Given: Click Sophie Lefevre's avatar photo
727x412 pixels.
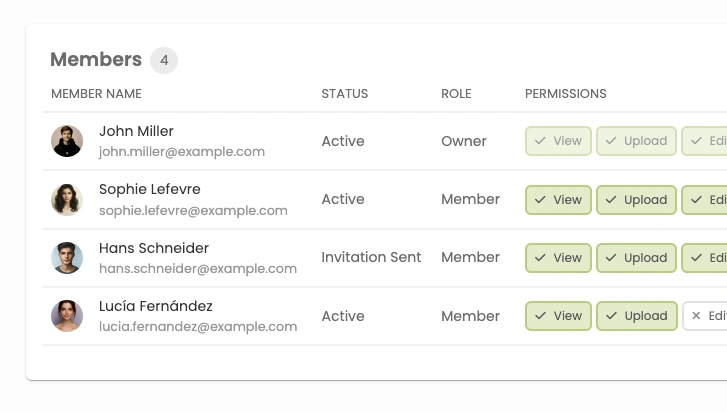Looking at the screenshot, I should (67, 200).
